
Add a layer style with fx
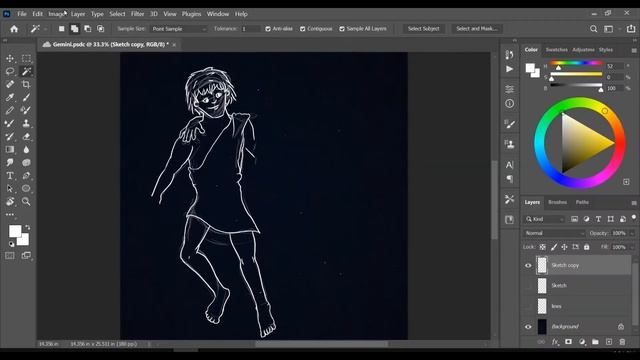(555, 342)
